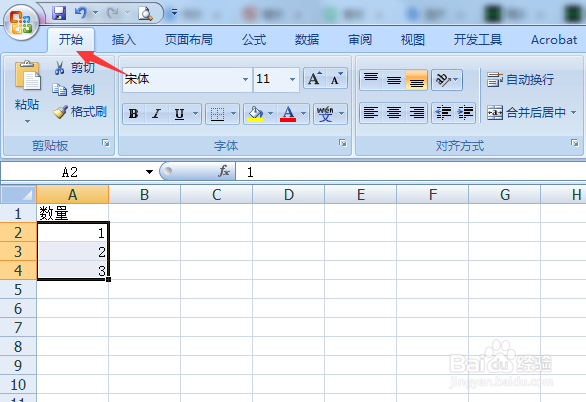Click the orientation text-angle icon
This screenshot has width=586, height=402.
[x=447, y=80]
